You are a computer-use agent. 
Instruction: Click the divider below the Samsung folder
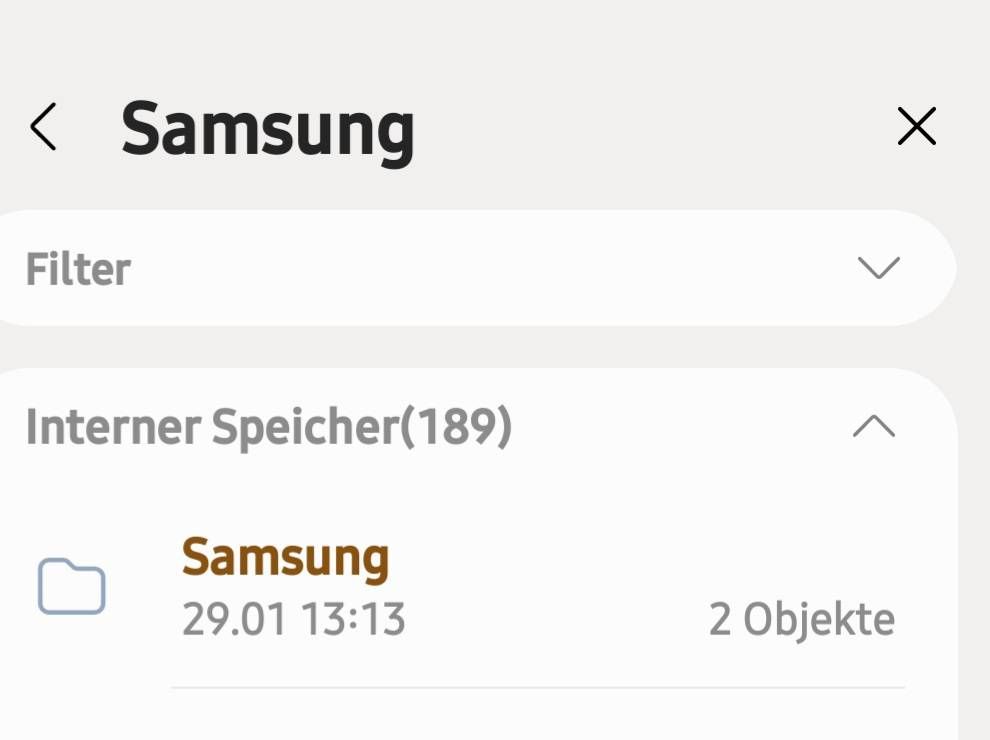(538, 688)
